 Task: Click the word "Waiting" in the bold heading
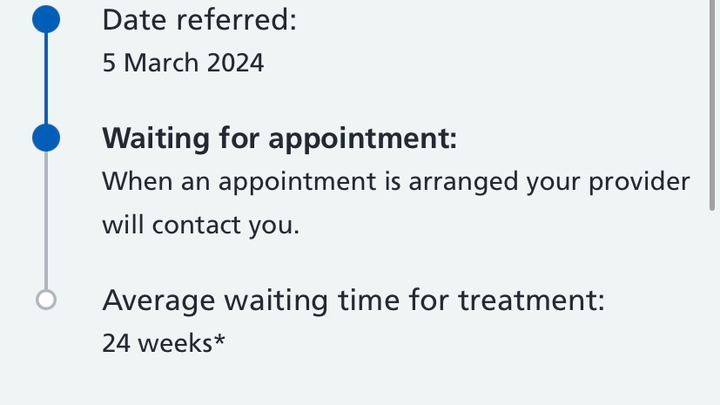pyautogui.click(x=156, y=138)
